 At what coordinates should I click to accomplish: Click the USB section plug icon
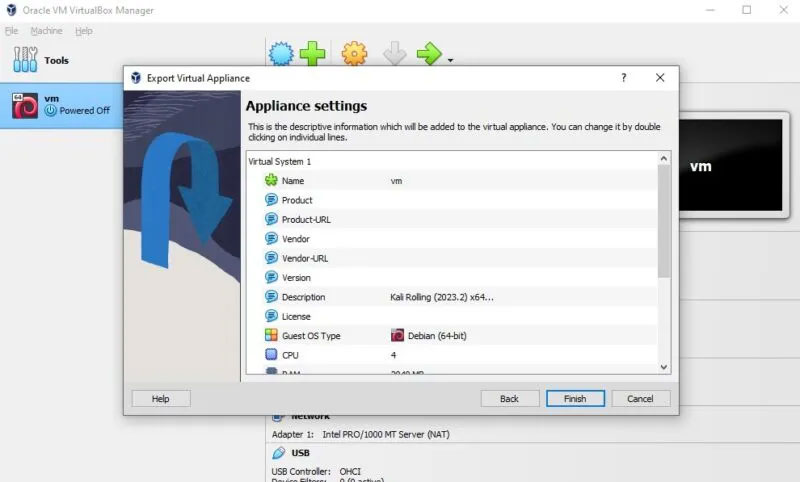[279, 453]
